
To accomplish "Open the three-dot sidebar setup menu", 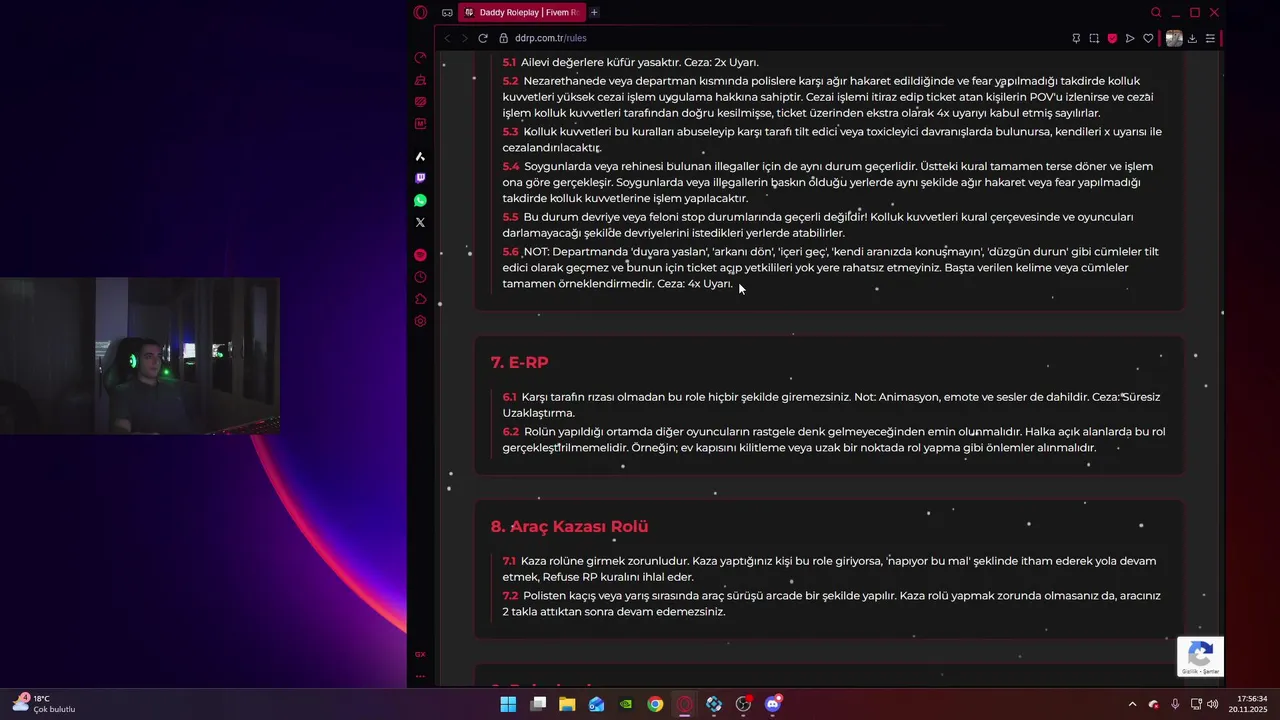I will click(x=420, y=676).
